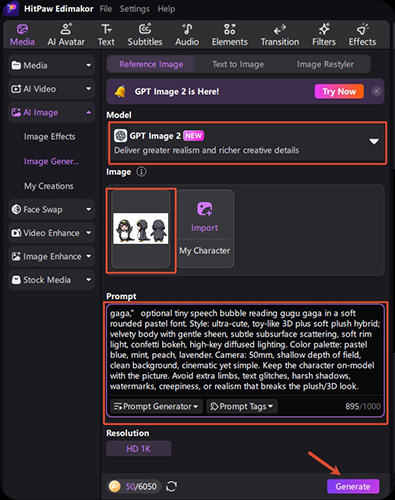
Task: Expand the Image Enhance sidebar section
Action: [52, 256]
